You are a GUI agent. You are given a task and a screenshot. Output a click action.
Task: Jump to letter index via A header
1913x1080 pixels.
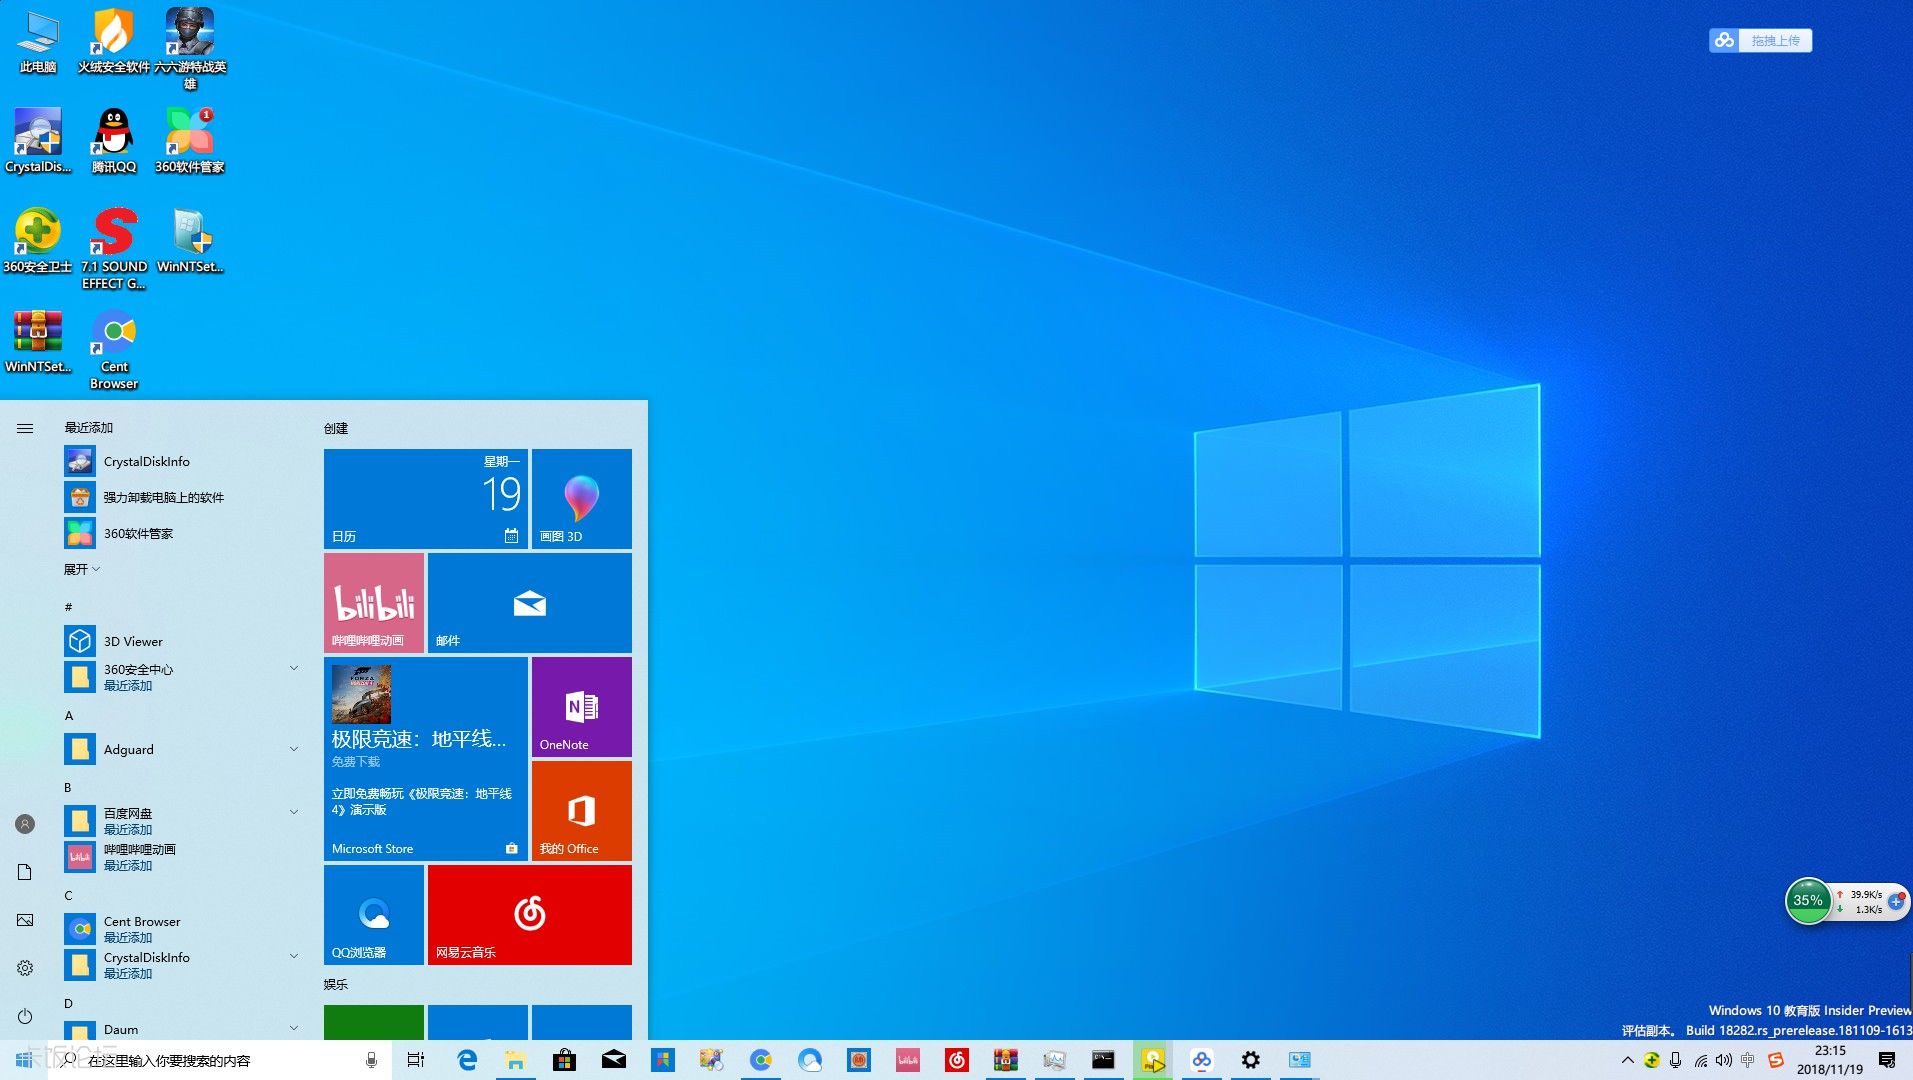[69, 715]
